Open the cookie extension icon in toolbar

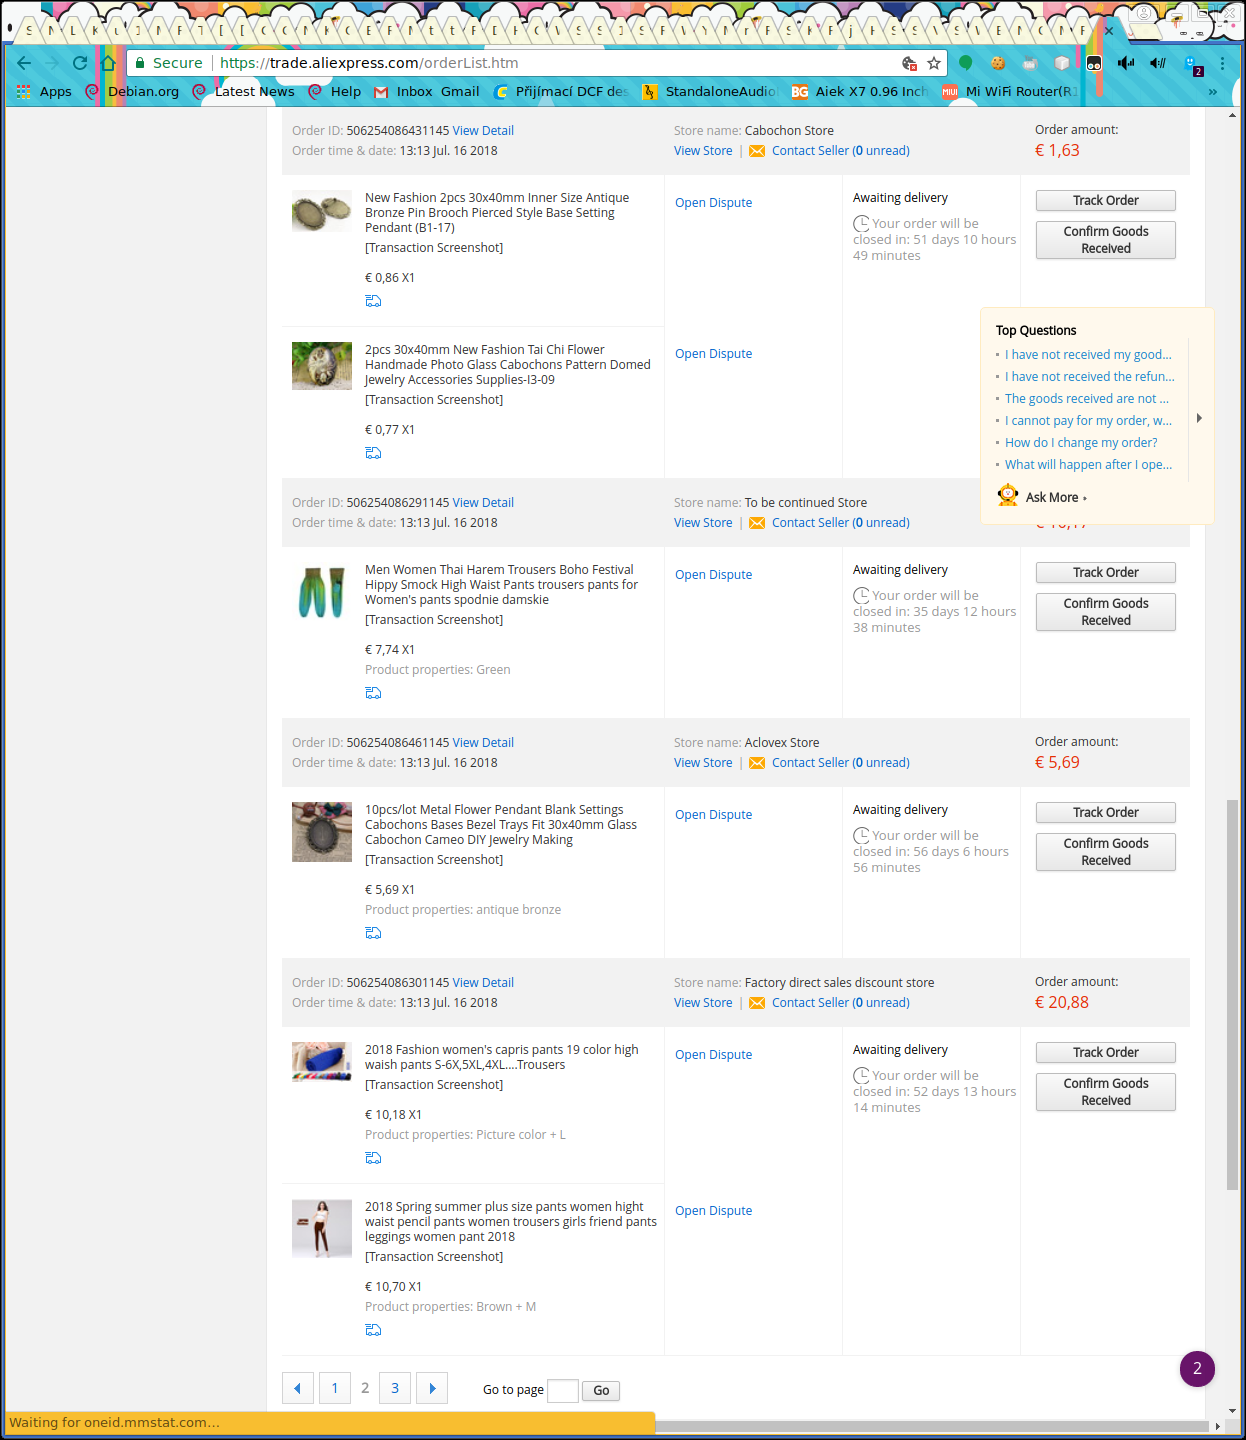pyautogui.click(x=998, y=63)
